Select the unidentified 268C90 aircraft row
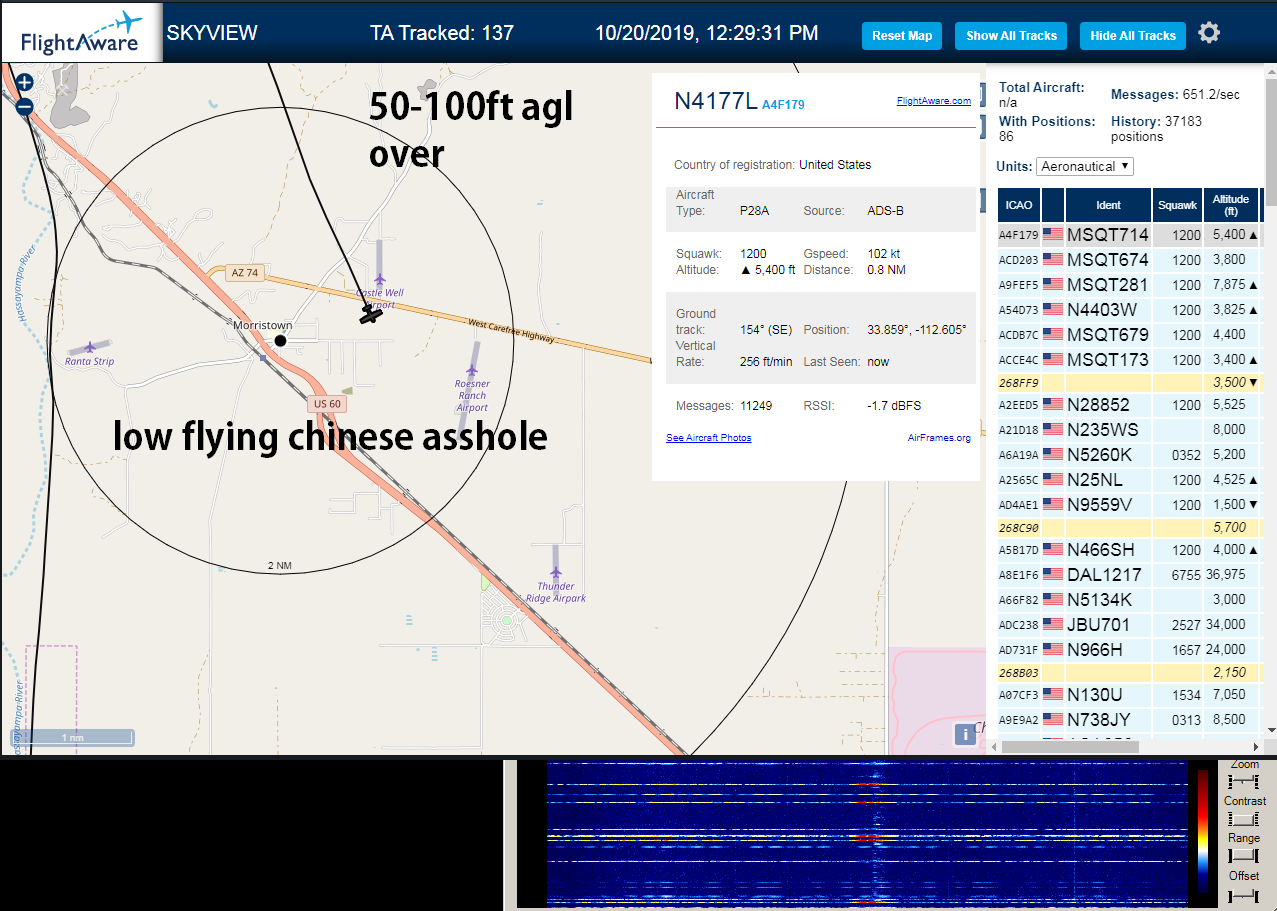This screenshot has height=911, width=1277. pos(1129,527)
